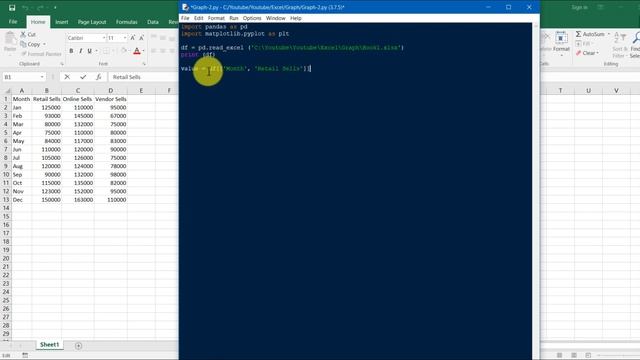Click the Fill button in Excel's Editing group
This screenshot has height=360, width=640.
pos(583,44)
